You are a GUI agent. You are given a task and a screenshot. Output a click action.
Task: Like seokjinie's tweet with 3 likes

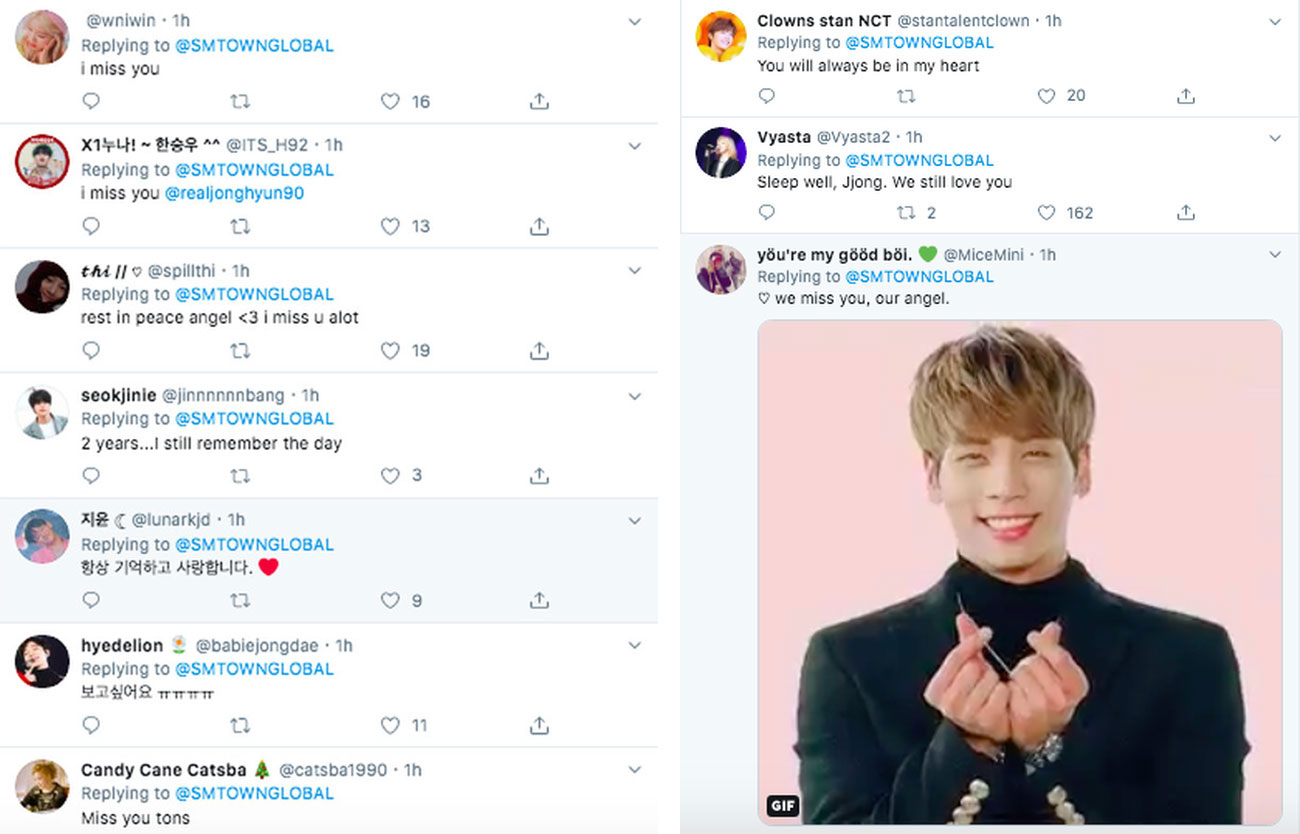(391, 475)
